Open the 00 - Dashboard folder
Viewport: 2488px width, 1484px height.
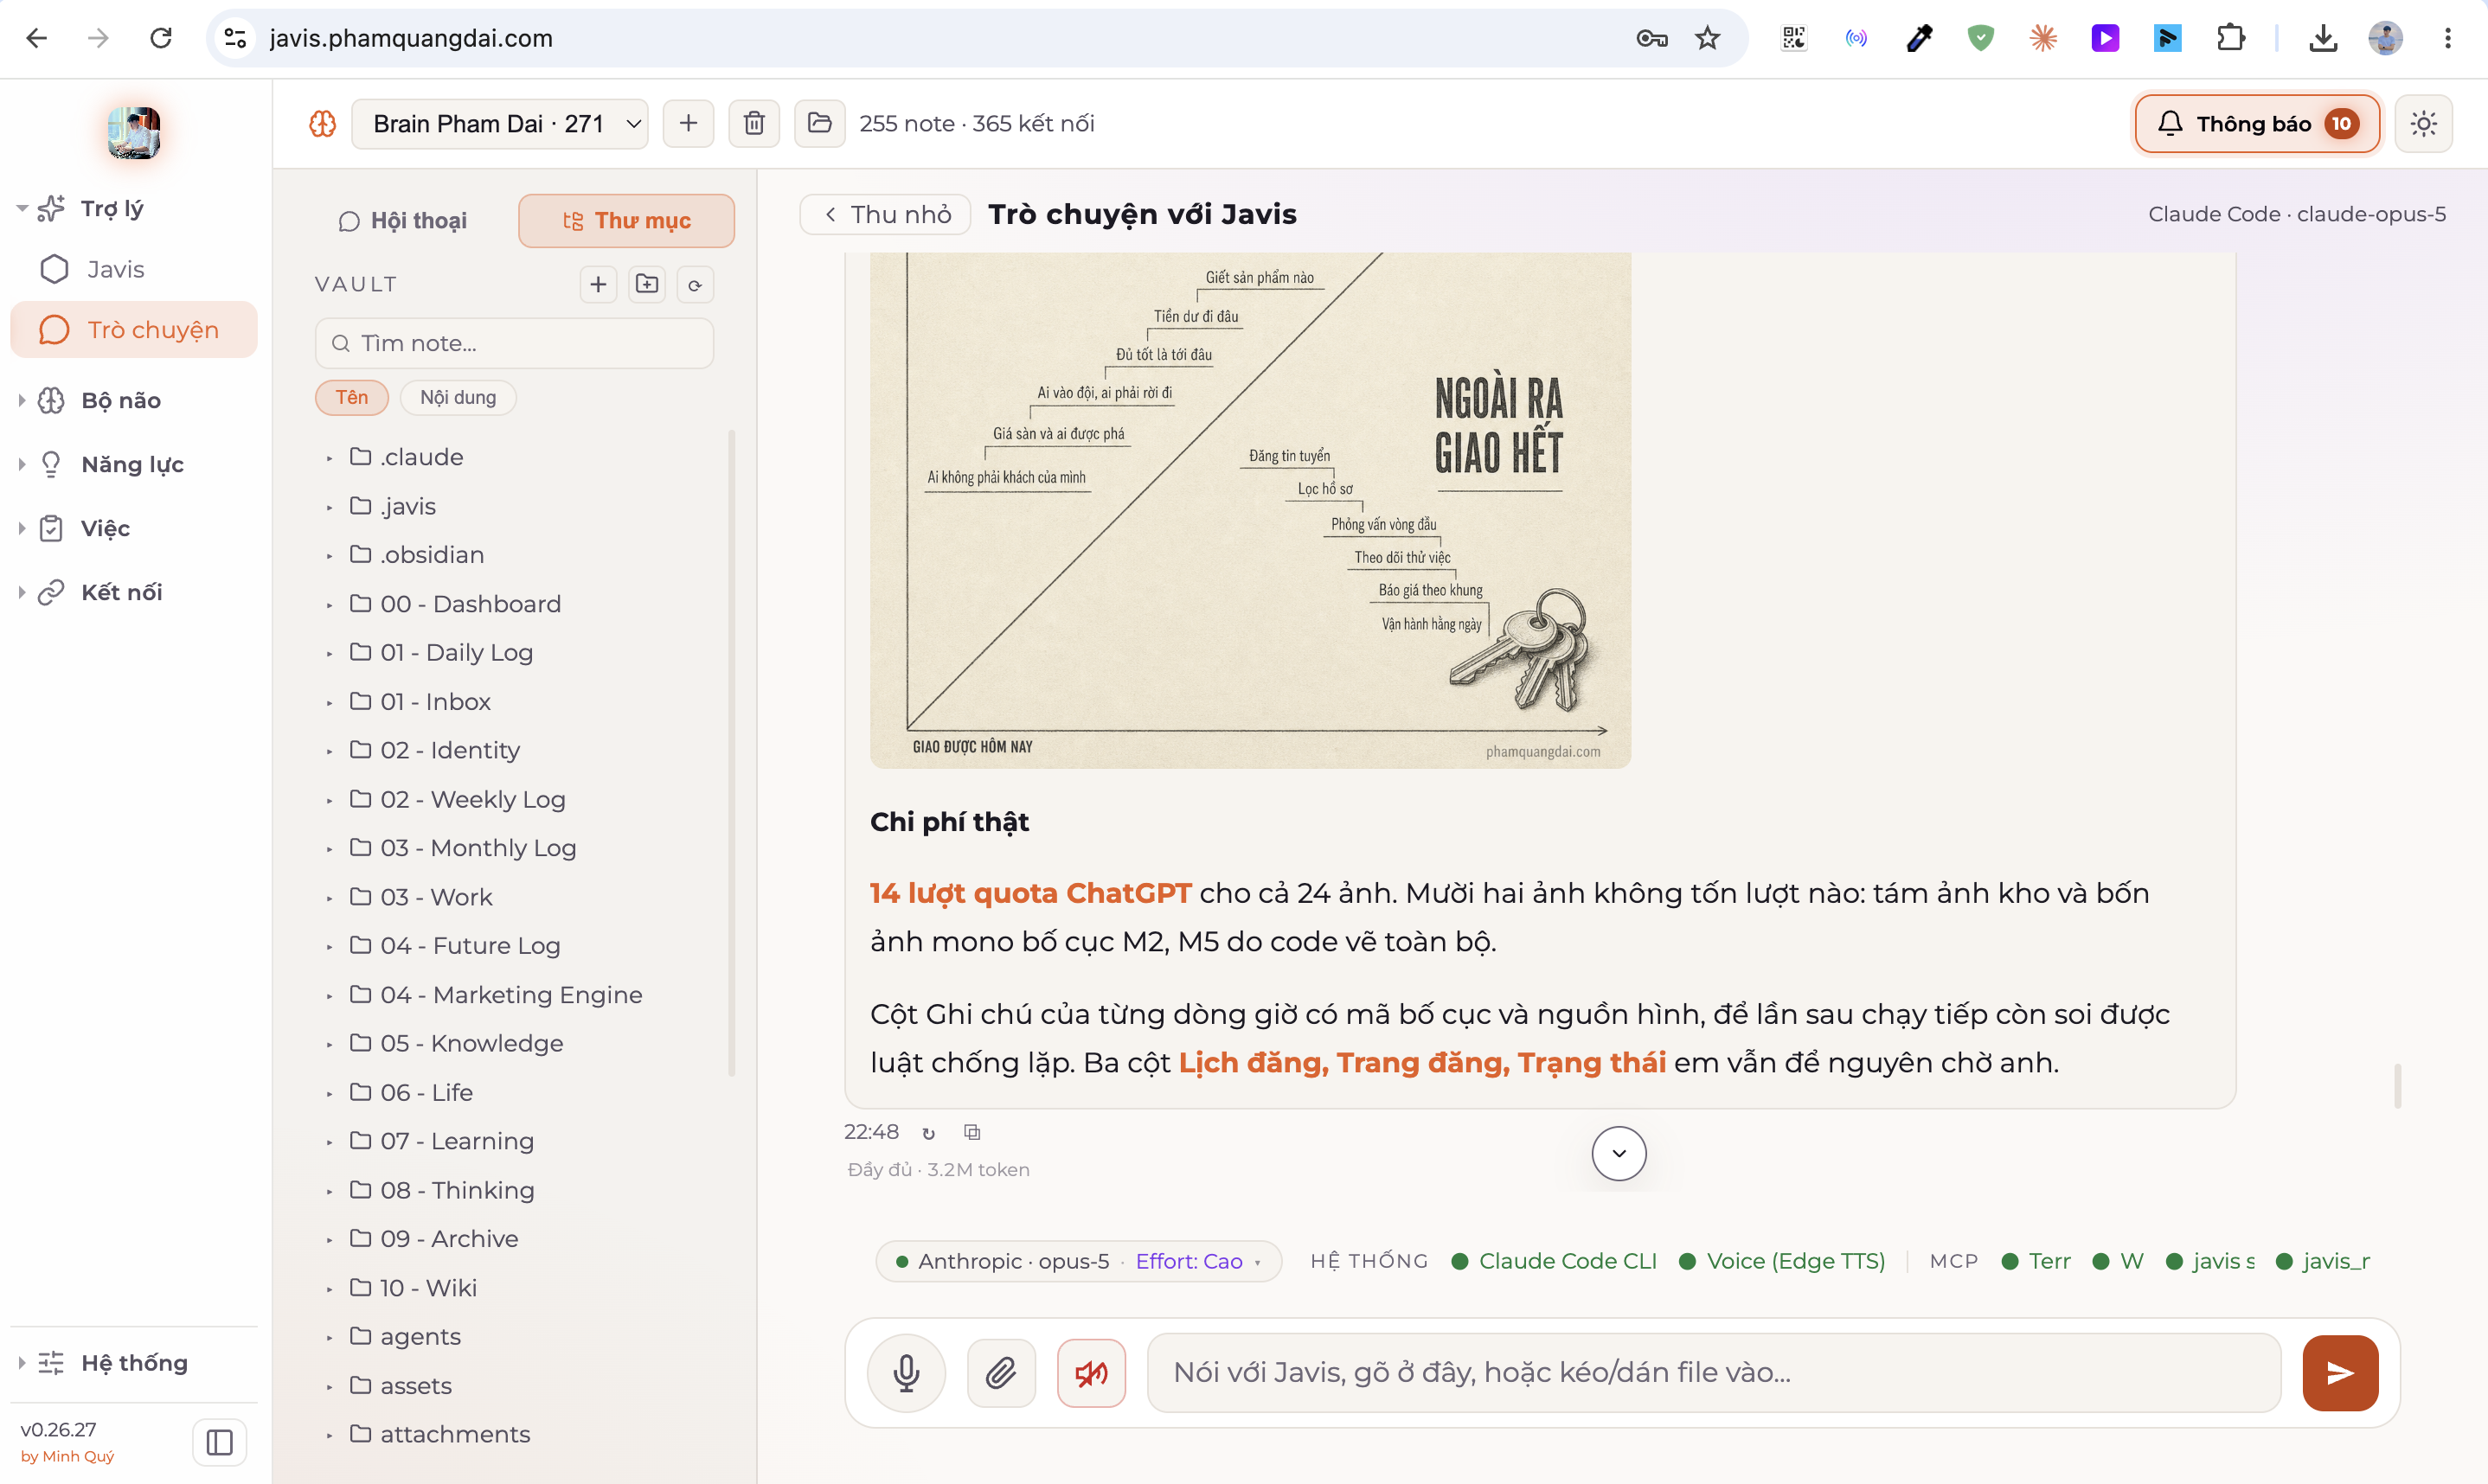point(470,604)
